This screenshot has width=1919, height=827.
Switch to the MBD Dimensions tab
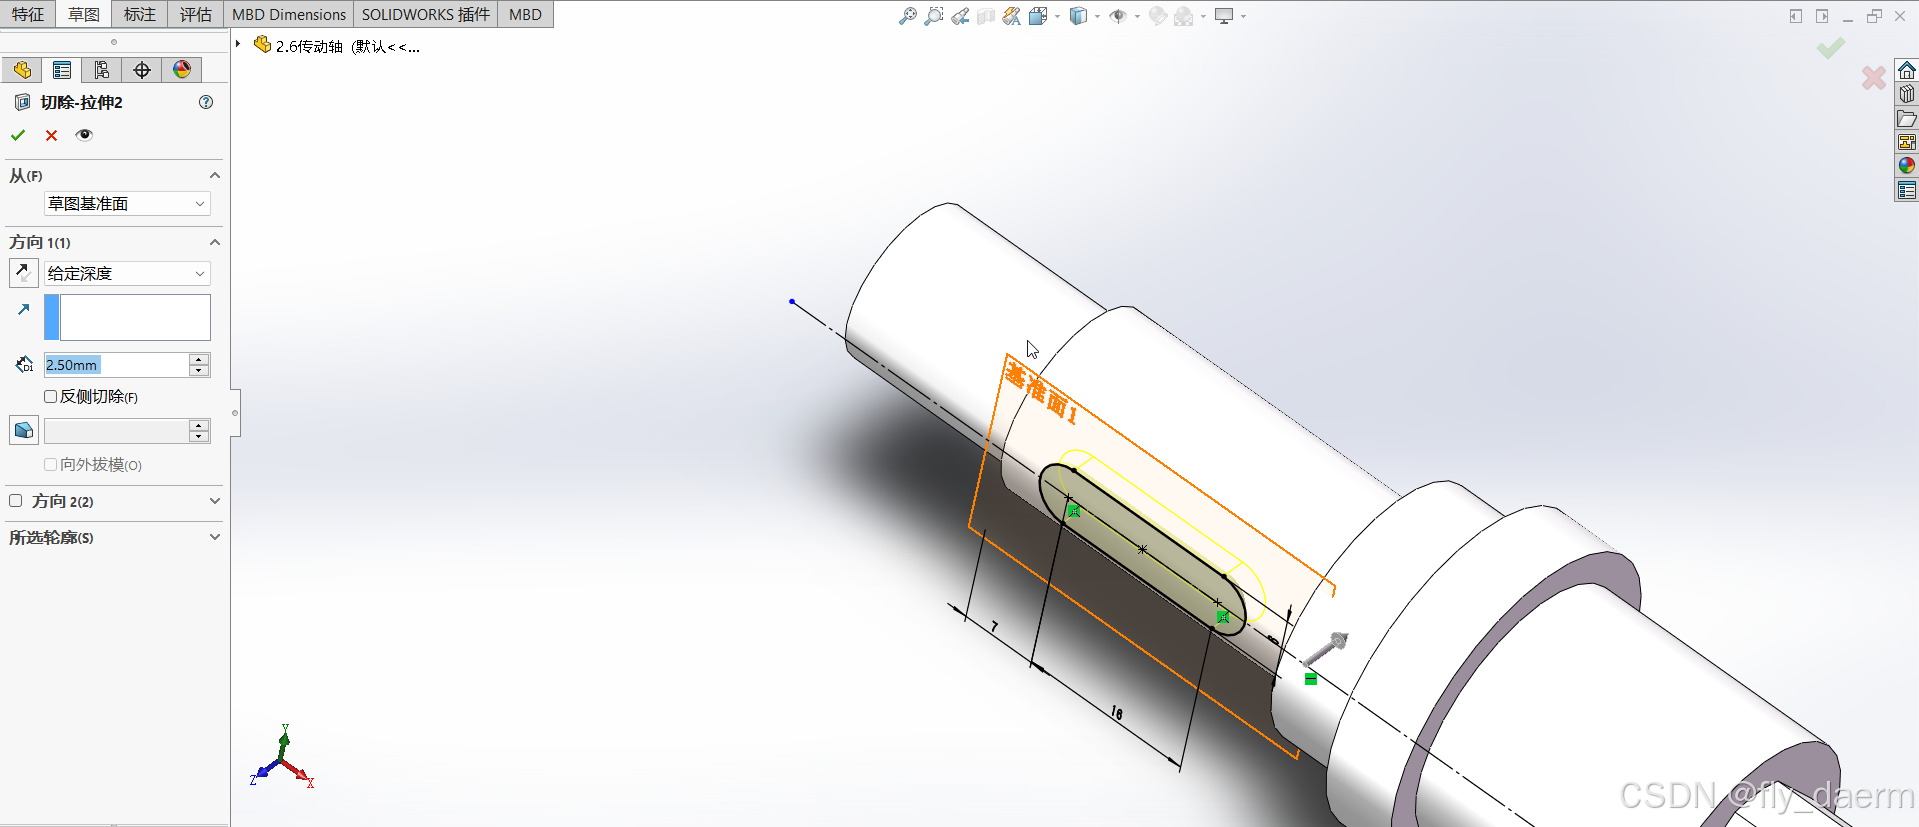point(289,14)
